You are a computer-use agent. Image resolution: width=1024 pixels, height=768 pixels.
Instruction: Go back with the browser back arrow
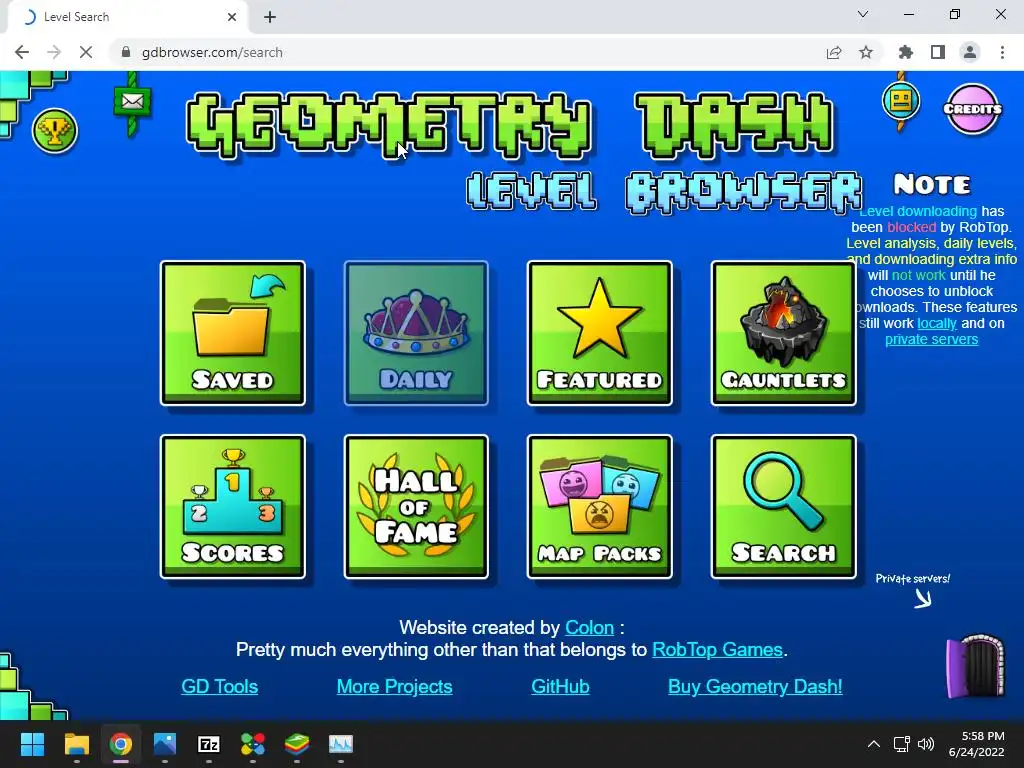coord(22,52)
